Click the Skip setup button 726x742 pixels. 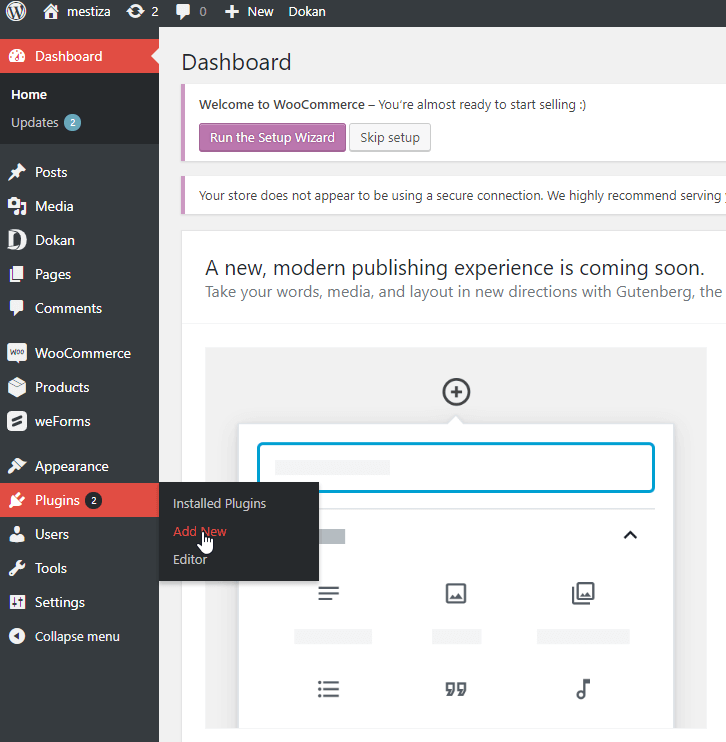click(390, 137)
